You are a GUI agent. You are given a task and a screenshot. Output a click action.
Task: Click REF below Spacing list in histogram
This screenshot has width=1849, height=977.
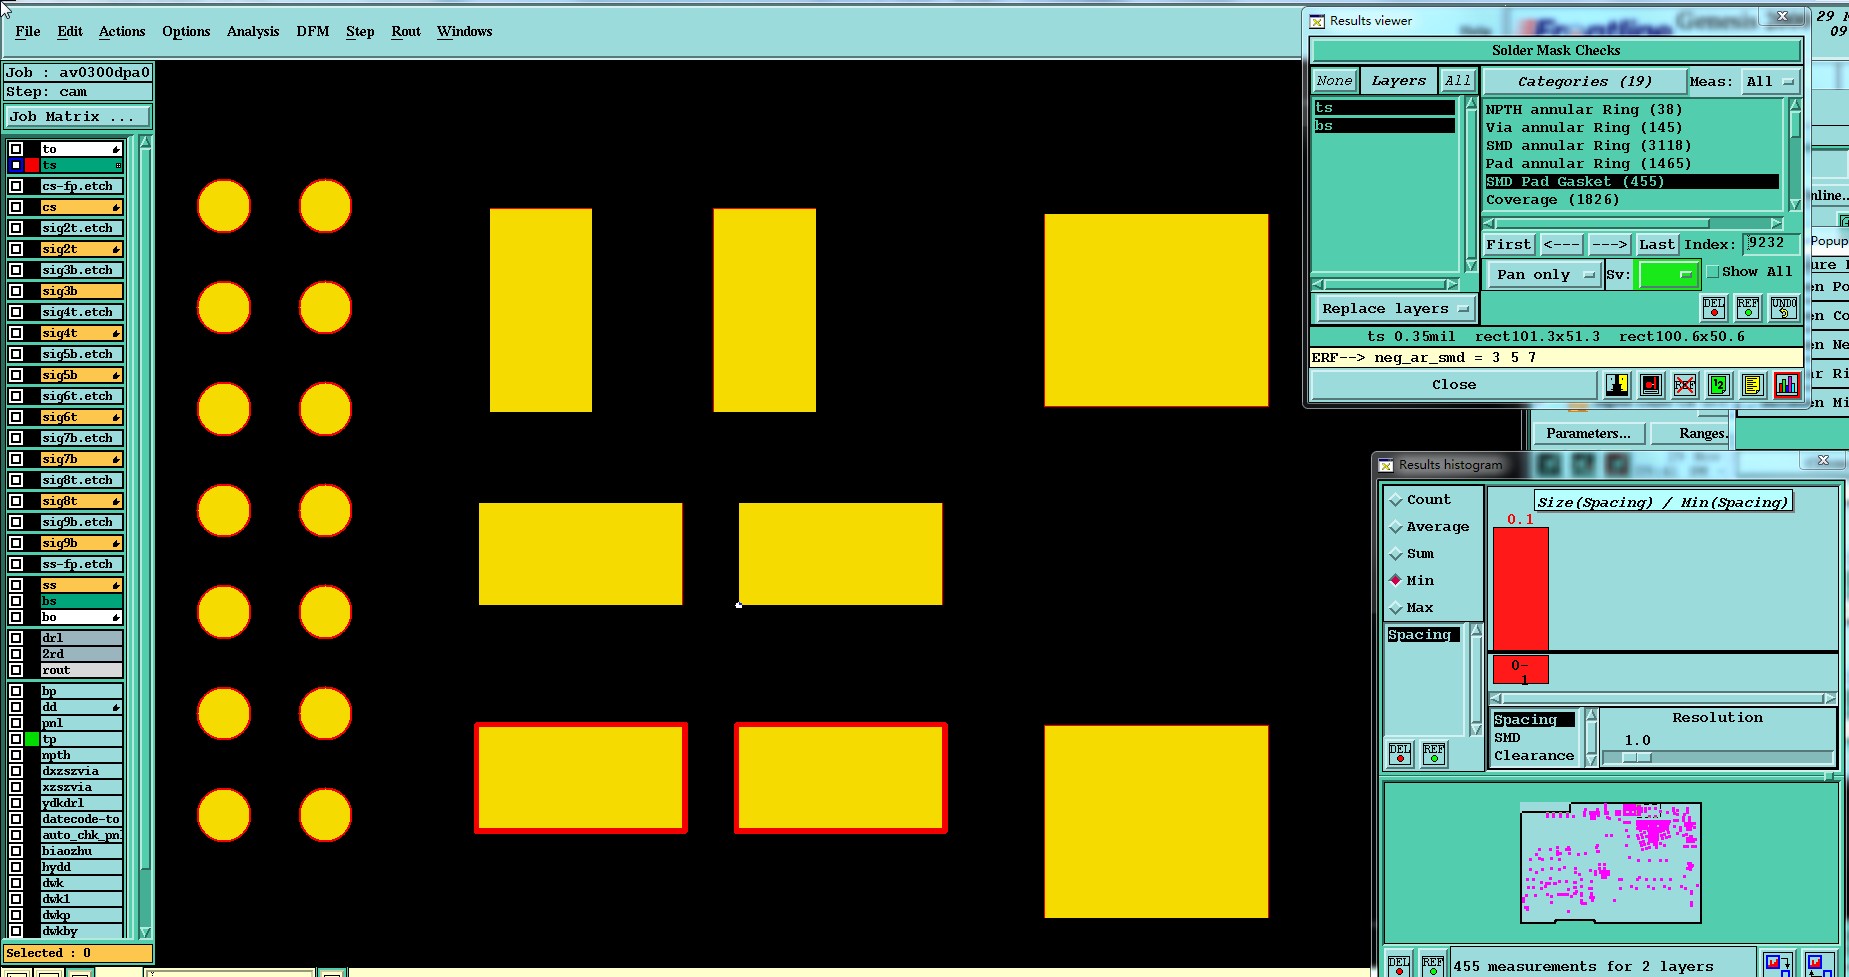[1434, 753]
